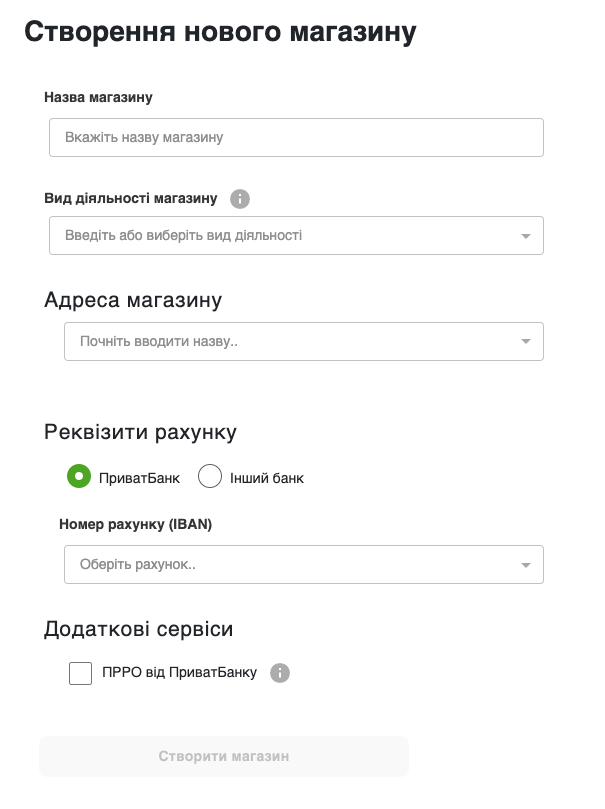Click the ПриватБанк radio label text
Viewport: 605px width, 809px height.
[x=139, y=478]
